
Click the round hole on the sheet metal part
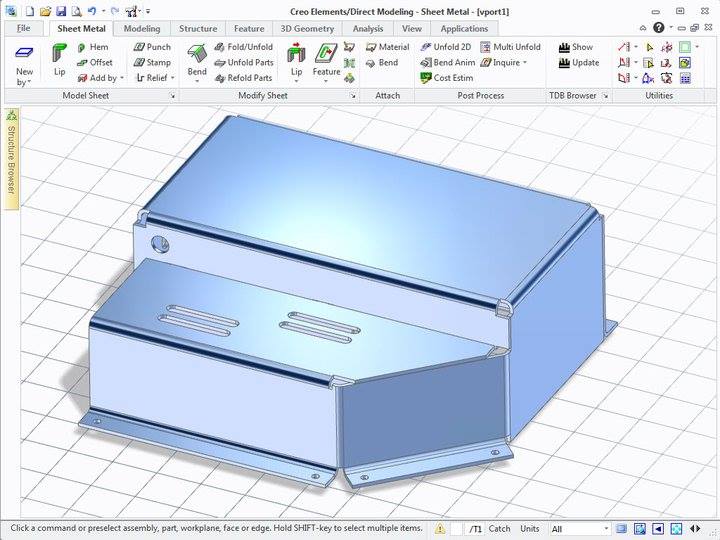pos(160,244)
